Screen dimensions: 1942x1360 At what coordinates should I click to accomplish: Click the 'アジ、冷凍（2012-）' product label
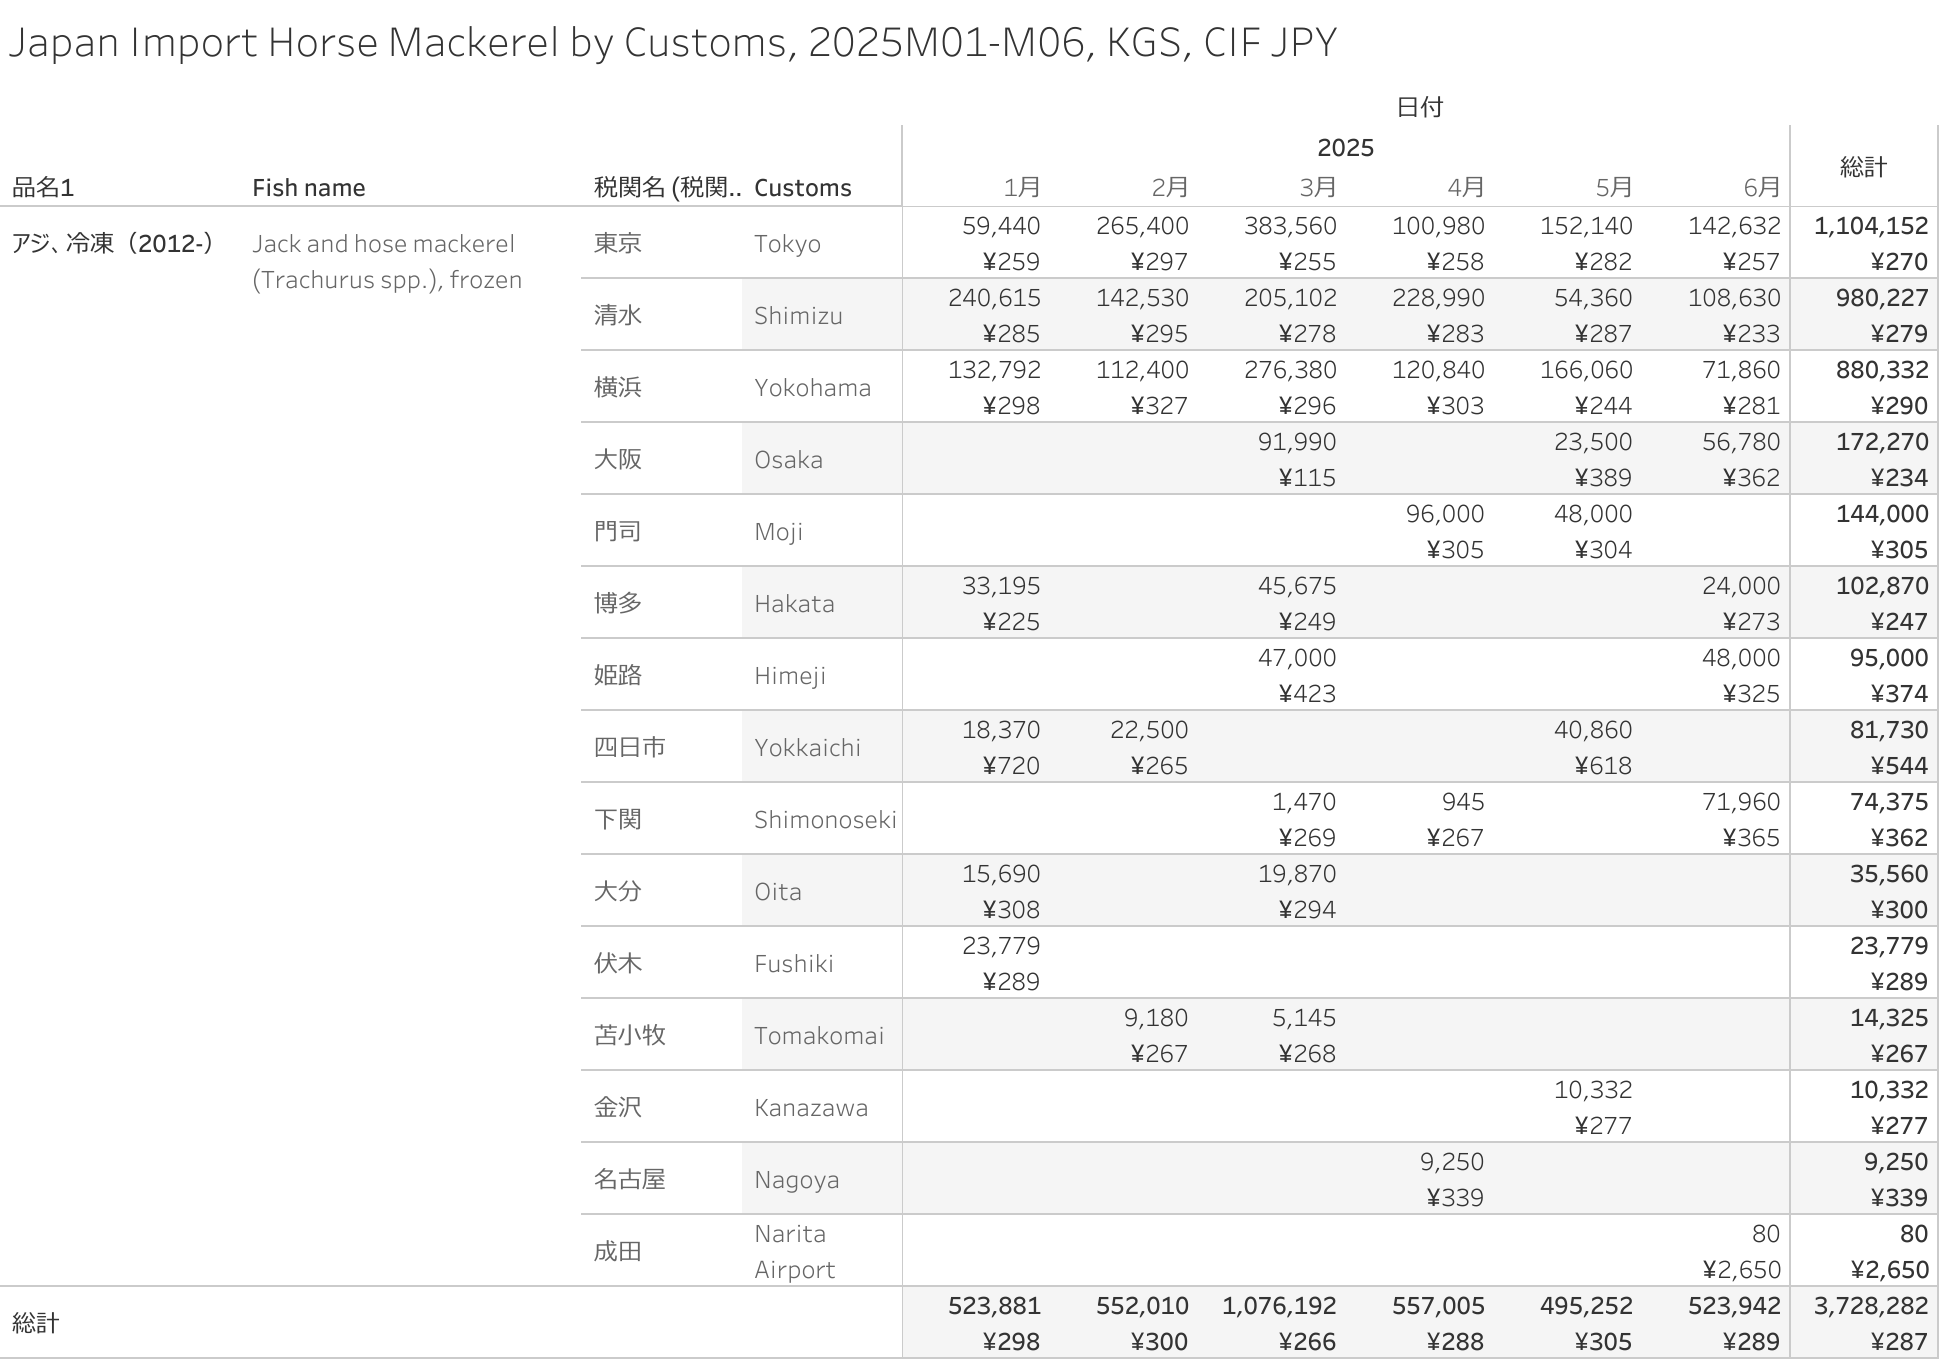click(112, 243)
